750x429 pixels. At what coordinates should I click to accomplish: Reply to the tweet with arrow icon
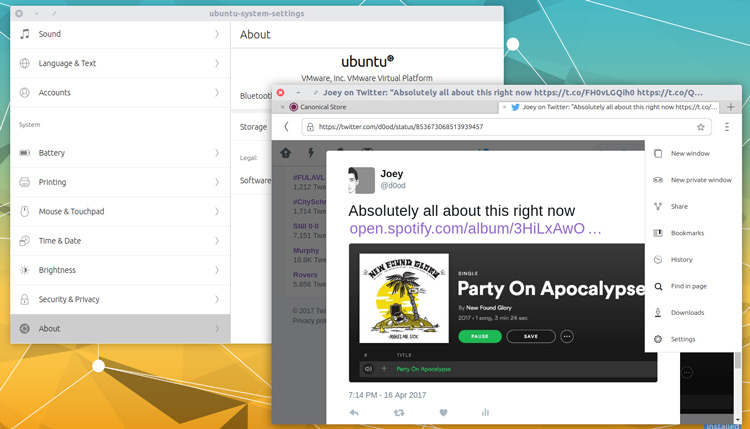coord(354,412)
